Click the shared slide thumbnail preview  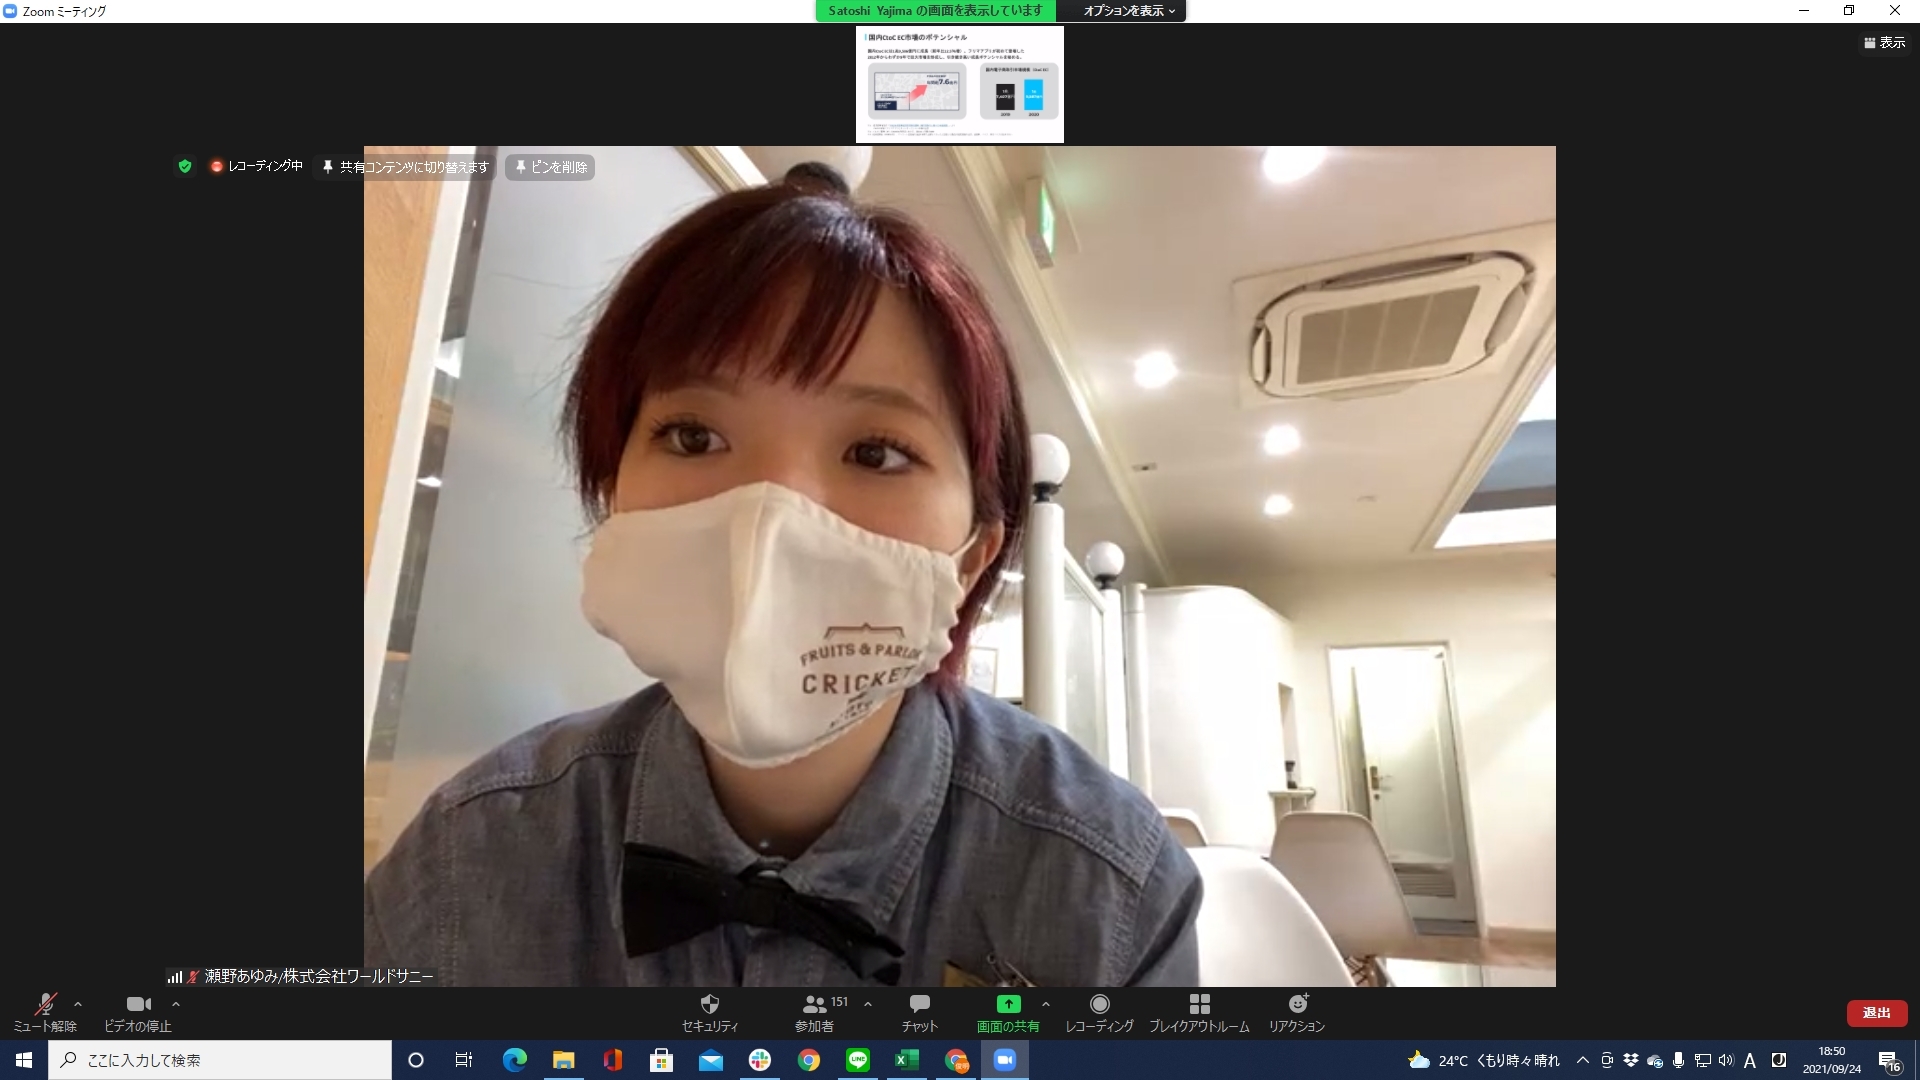point(960,84)
